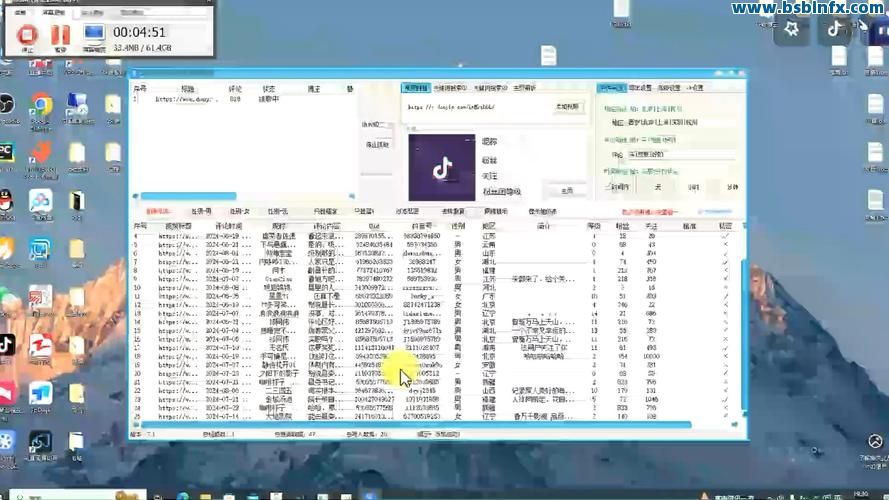The height and width of the screenshot is (500, 889).
Task: Toggle the 性别-女 female filter
Action: tap(239, 211)
